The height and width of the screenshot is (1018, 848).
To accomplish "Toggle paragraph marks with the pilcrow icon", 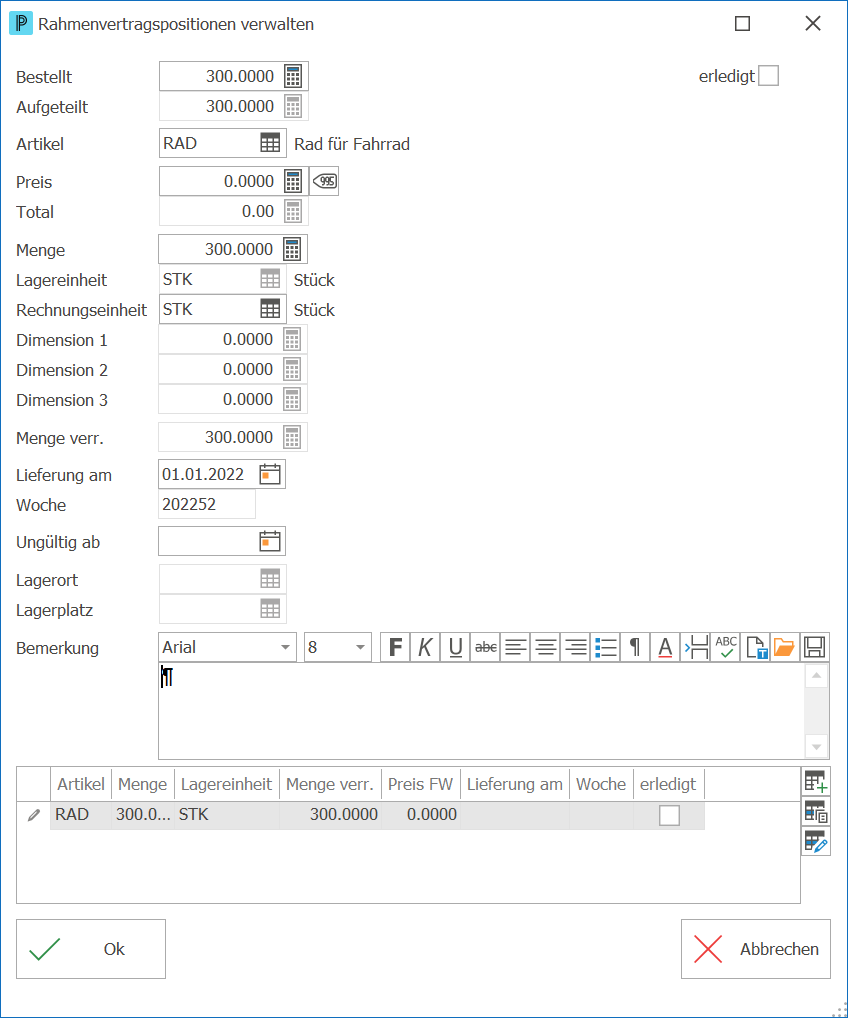I will [x=636, y=647].
